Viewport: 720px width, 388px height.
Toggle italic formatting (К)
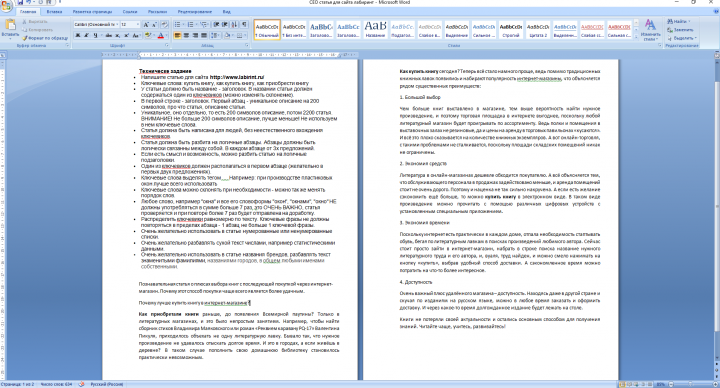click(x=86, y=35)
